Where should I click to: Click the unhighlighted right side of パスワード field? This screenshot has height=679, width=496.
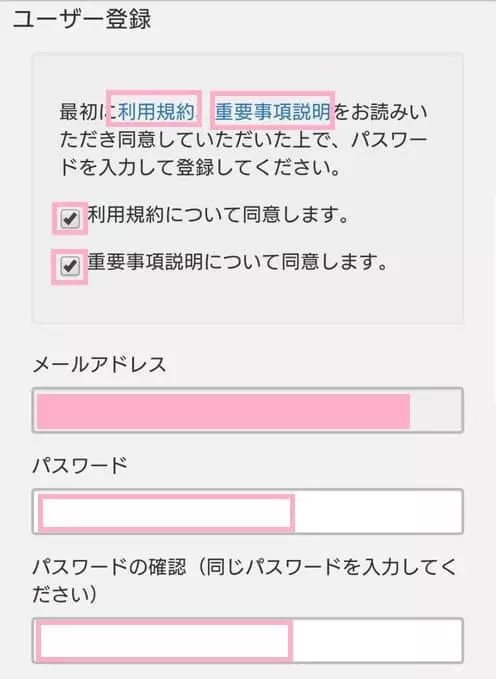coord(378,511)
